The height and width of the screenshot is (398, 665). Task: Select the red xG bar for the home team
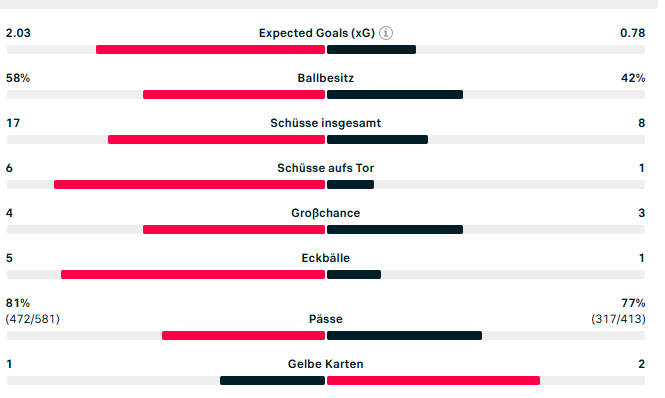(210, 50)
